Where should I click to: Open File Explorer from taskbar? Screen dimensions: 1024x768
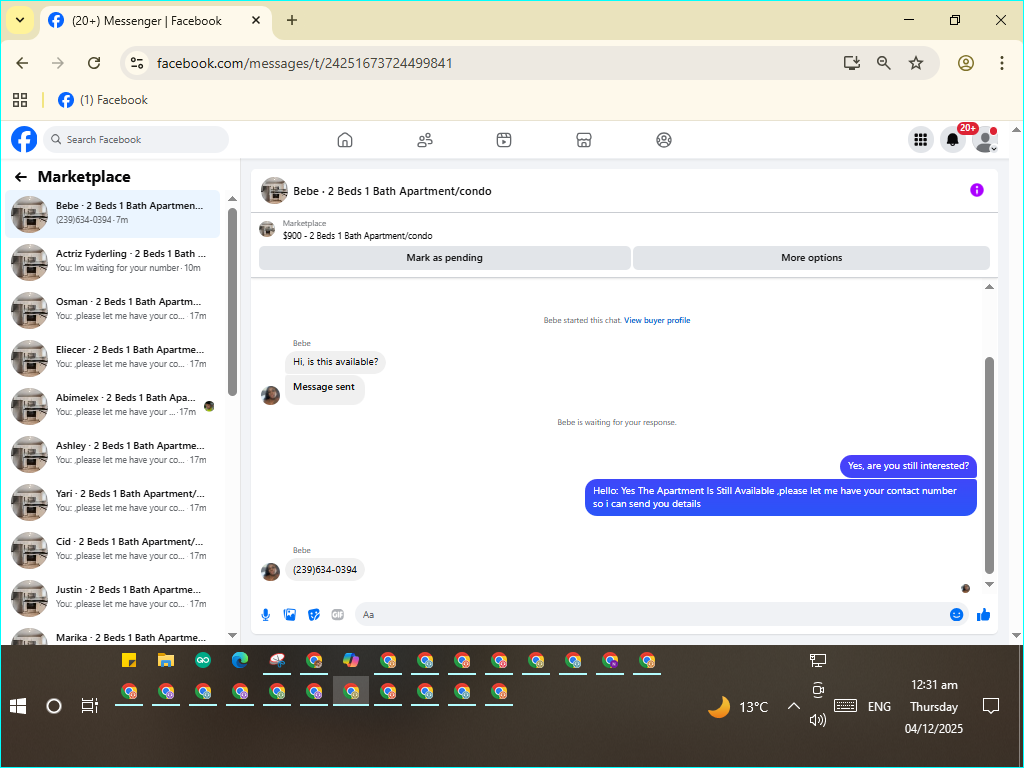point(166,660)
